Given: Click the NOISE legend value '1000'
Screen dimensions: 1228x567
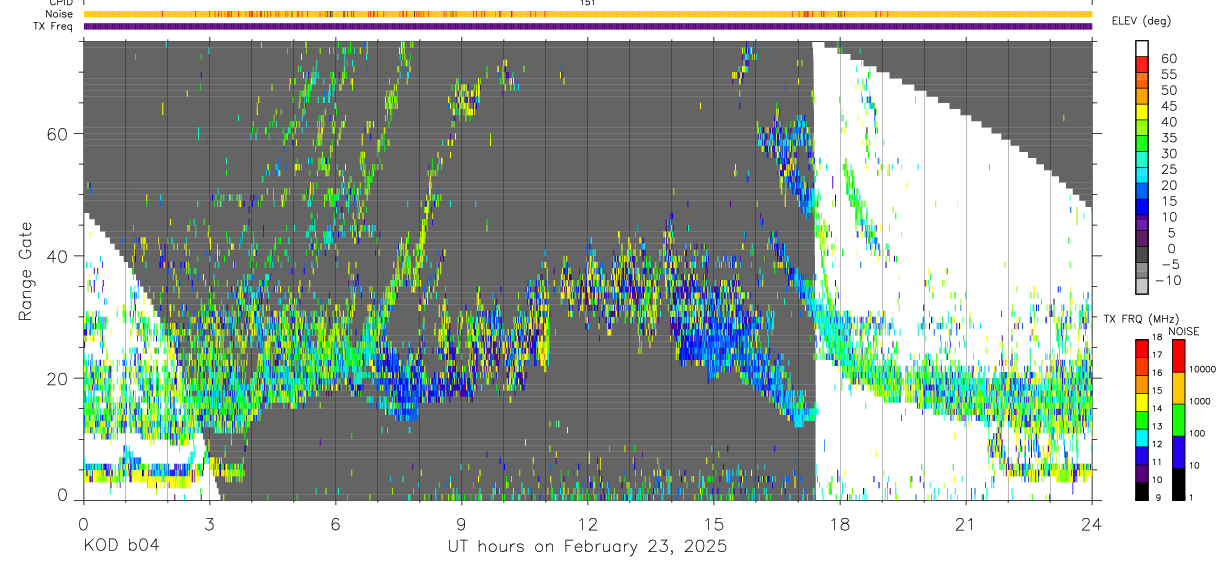Looking at the screenshot, I should point(1199,401).
